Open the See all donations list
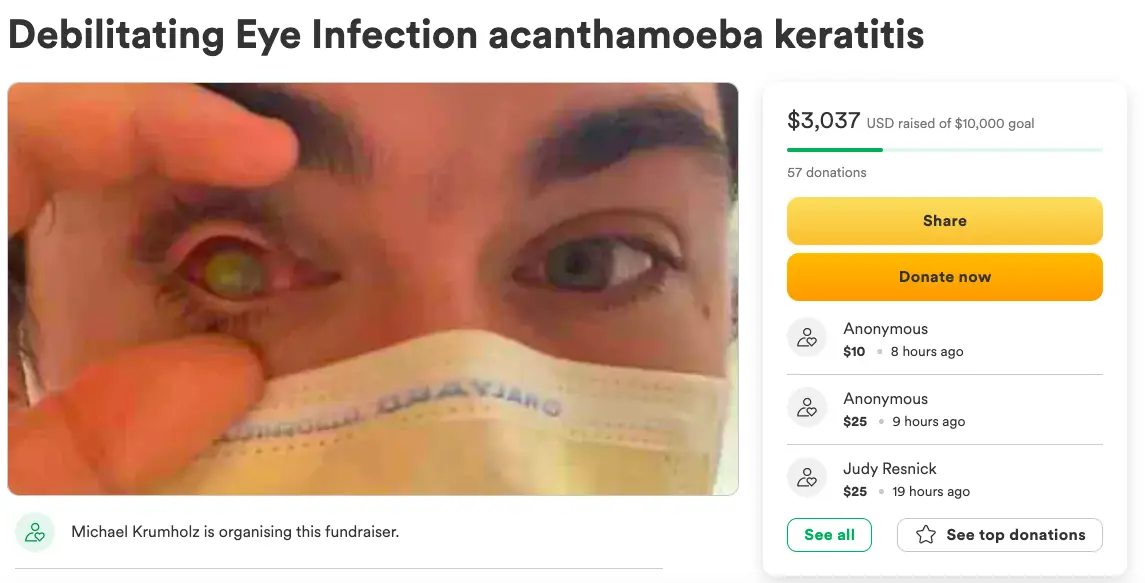This screenshot has height=583, width=1145. click(829, 535)
